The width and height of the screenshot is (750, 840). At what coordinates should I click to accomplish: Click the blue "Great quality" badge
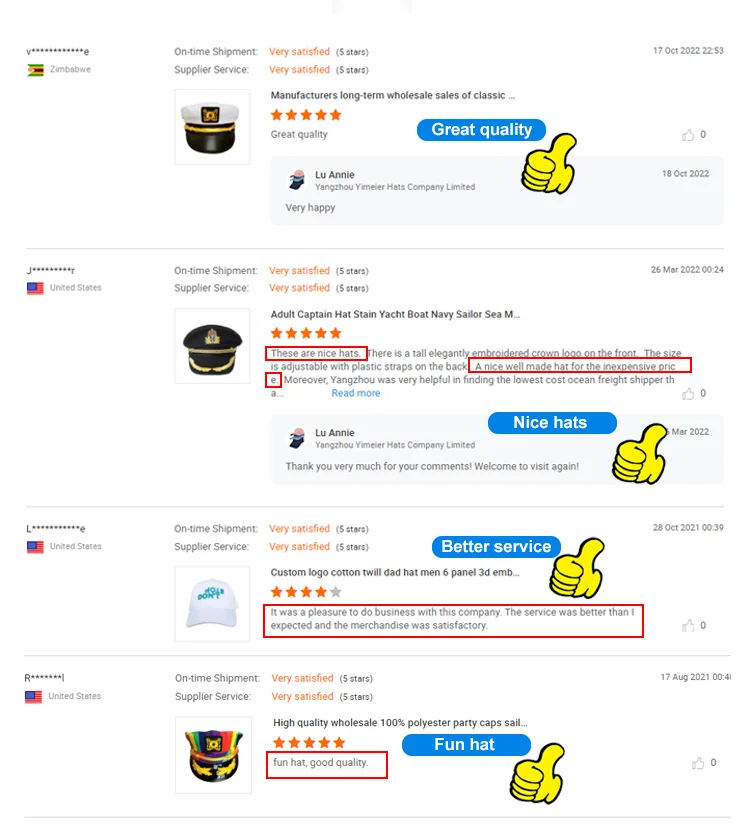[x=481, y=130]
